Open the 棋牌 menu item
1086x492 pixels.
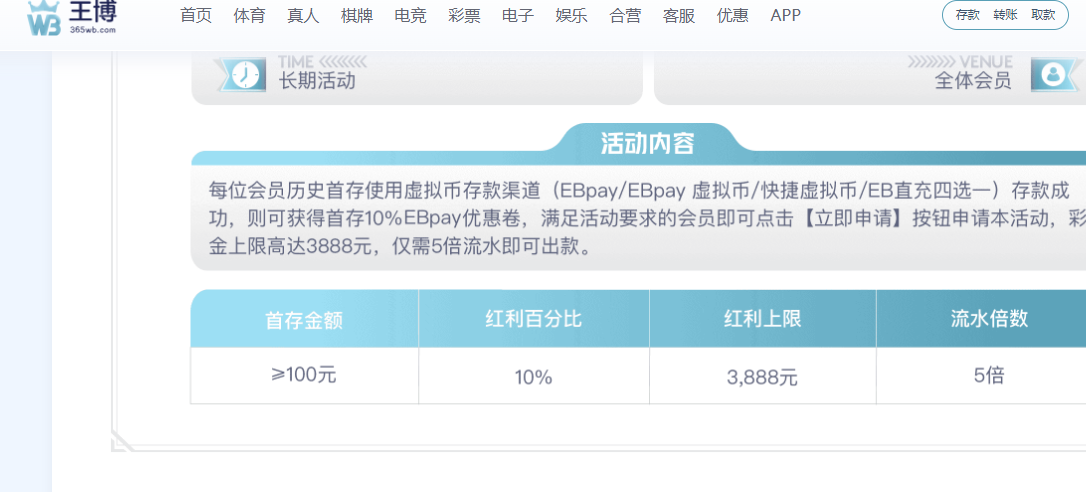tap(357, 16)
